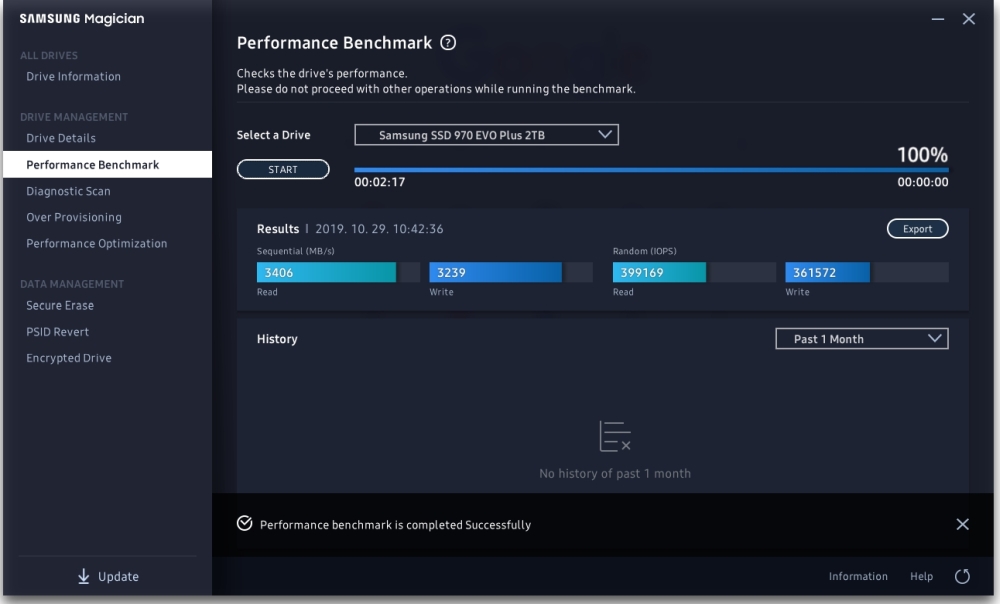Image resolution: width=1000 pixels, height=604 pixels.
Task: Click the benchmark progress bar
Action: point(651,170)
